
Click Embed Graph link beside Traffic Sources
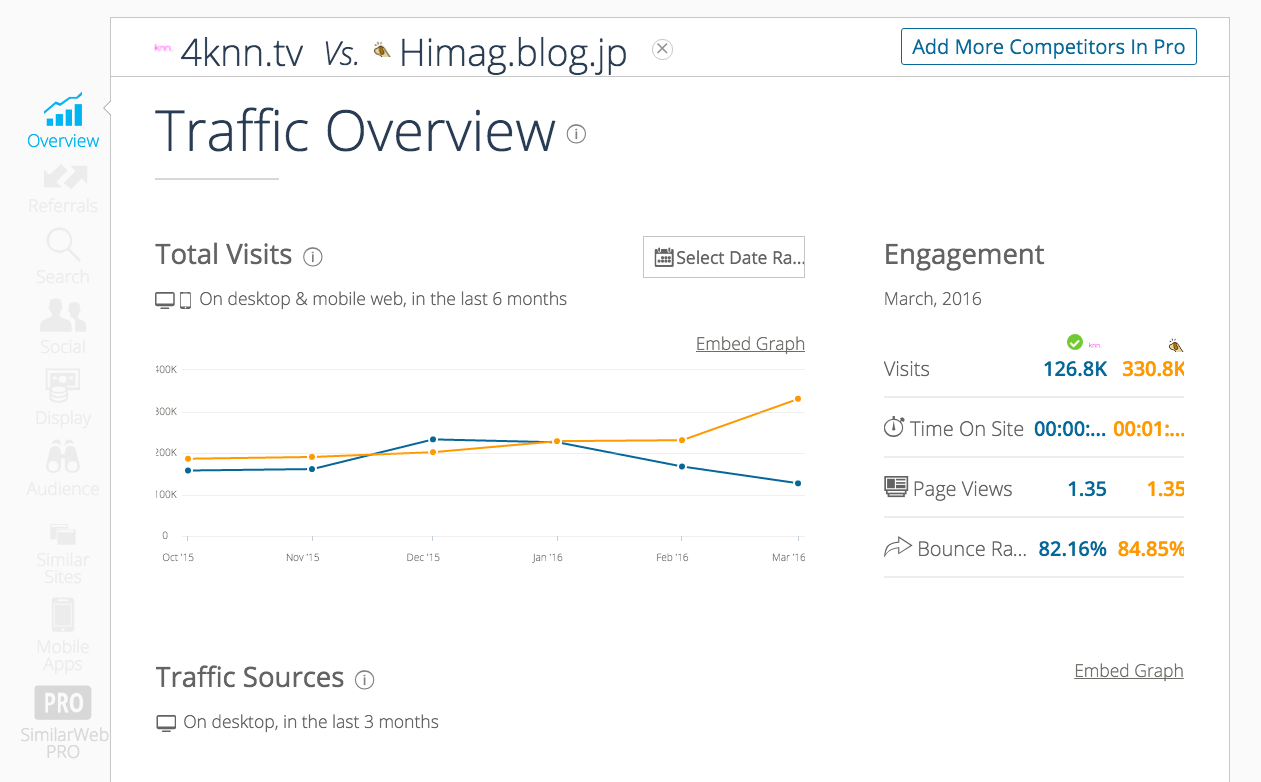click(x=1129, y=670)
